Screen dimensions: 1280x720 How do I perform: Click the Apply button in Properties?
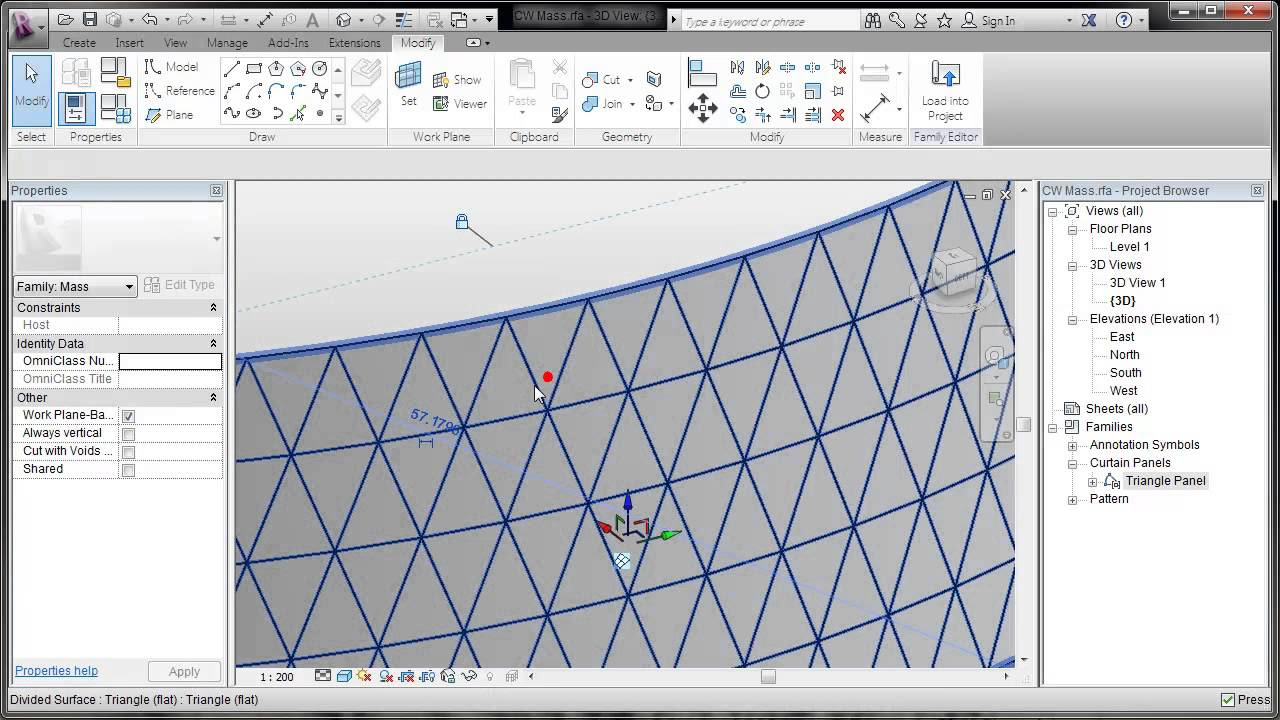click(x=184, y=671)
